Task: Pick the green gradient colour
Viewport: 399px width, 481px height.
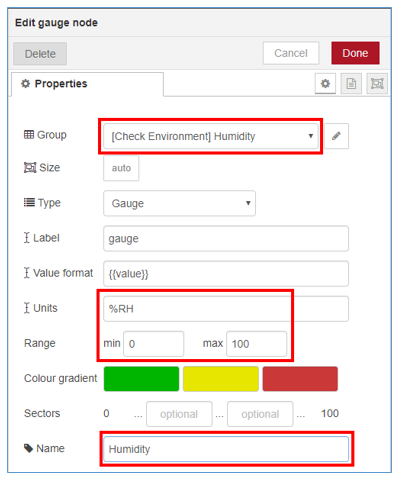Action: pos(141,379)
